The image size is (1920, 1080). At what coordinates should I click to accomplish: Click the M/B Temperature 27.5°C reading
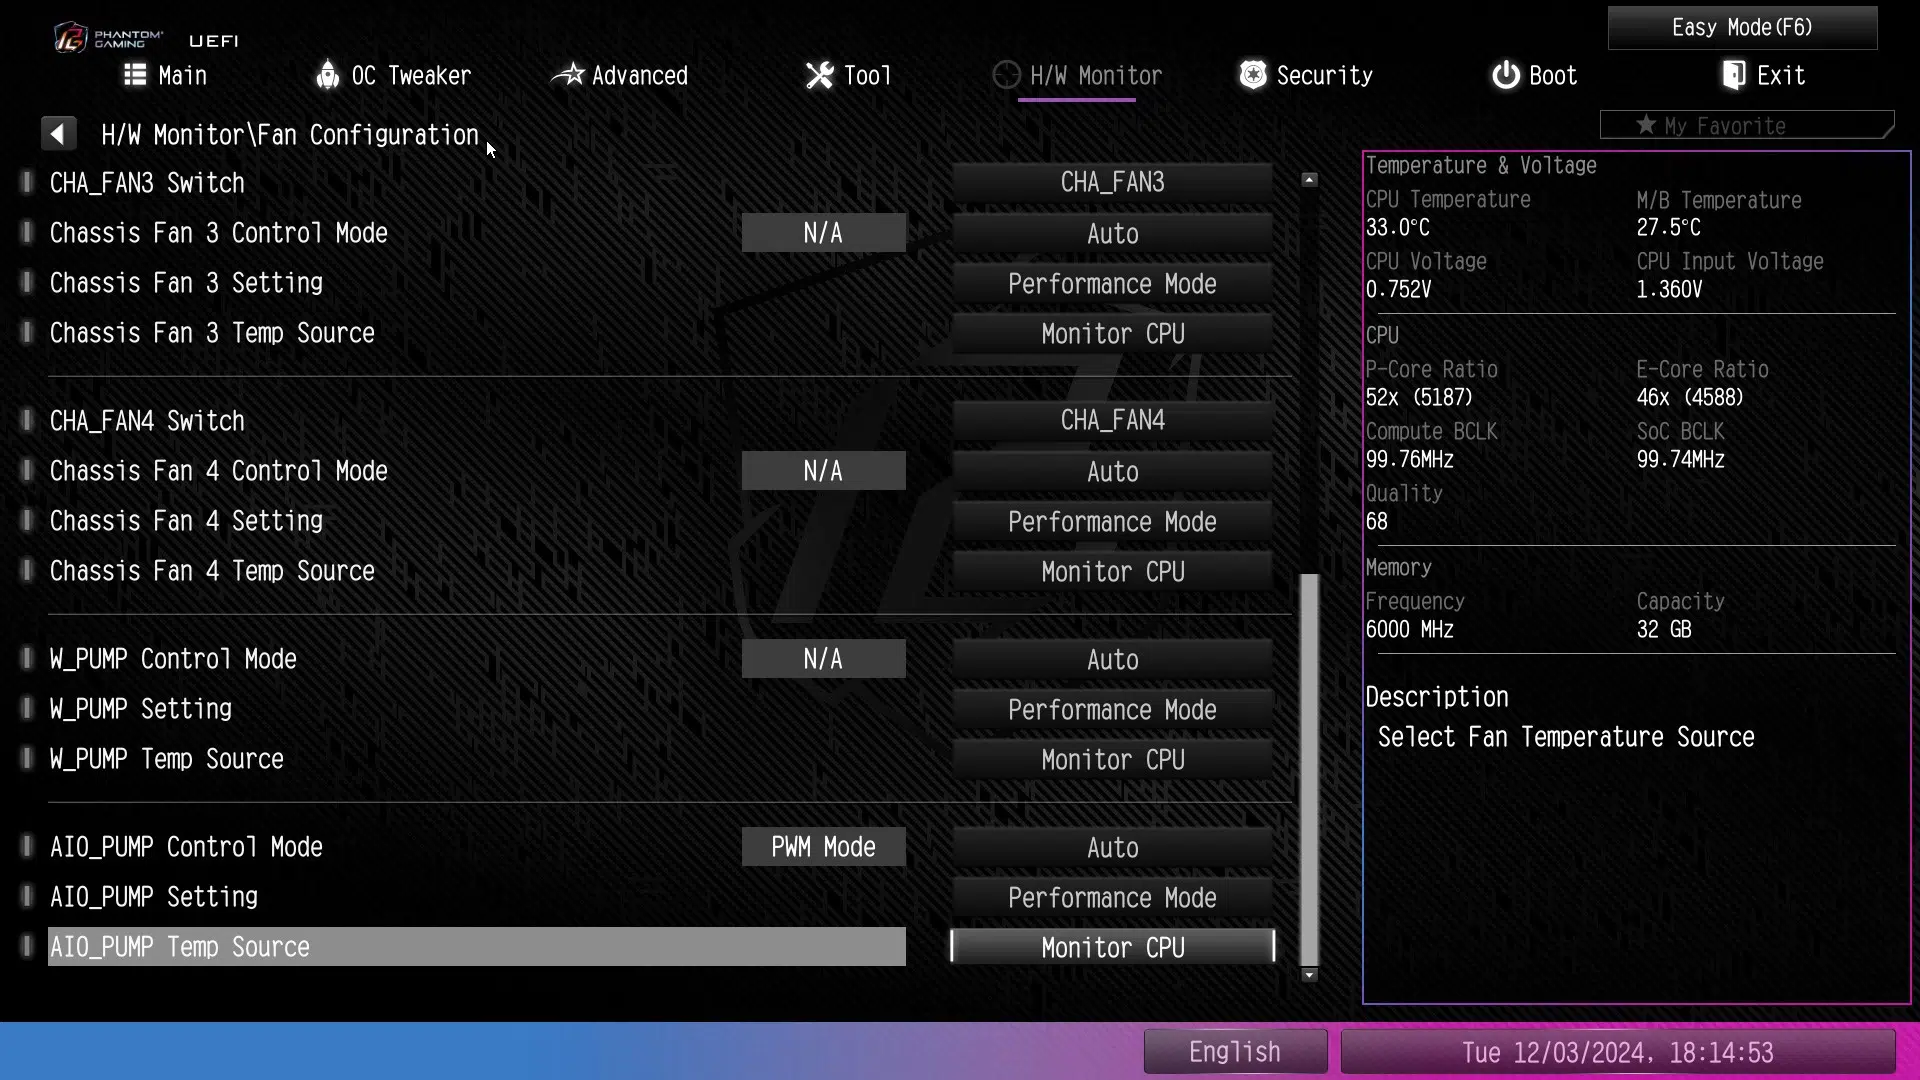[1668, 227]
